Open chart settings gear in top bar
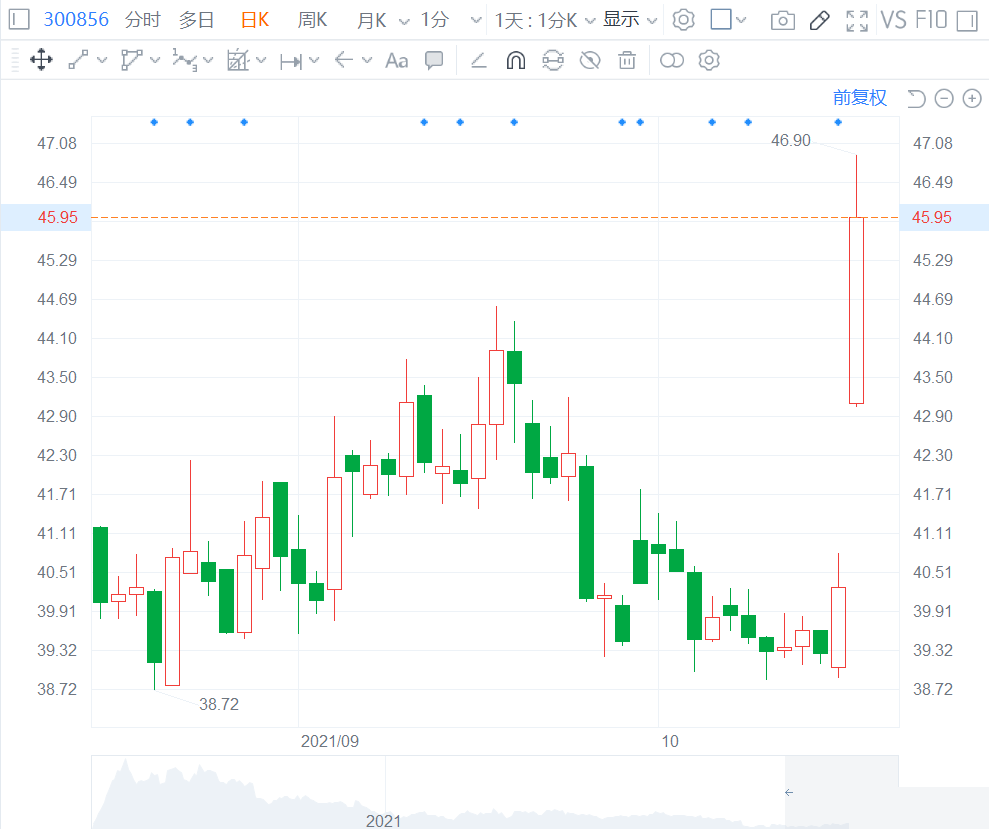This screenshot has width=989, height=829. click(x=683, y=20)
